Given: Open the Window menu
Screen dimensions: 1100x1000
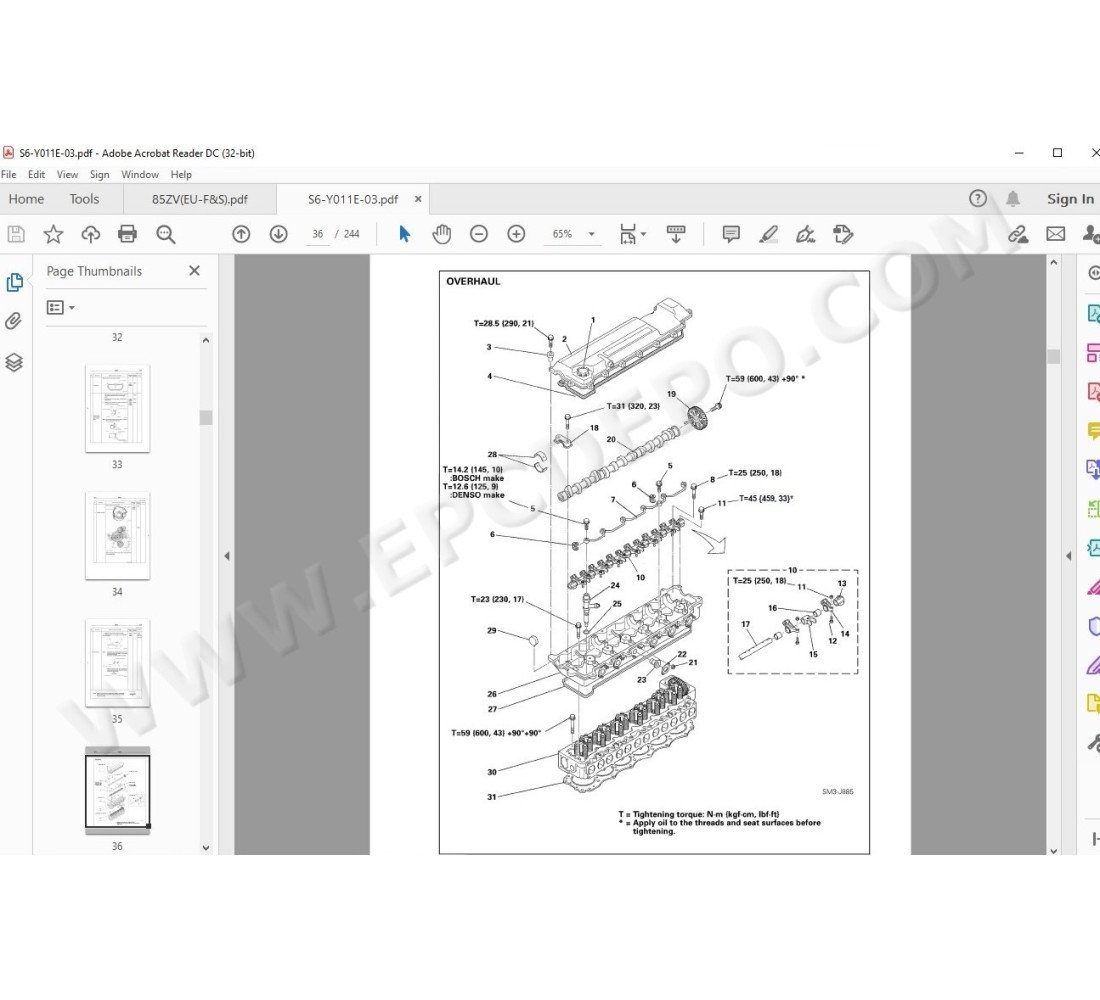Looking at the screenshot, I should pyautogui.click(x=140, y=174).
